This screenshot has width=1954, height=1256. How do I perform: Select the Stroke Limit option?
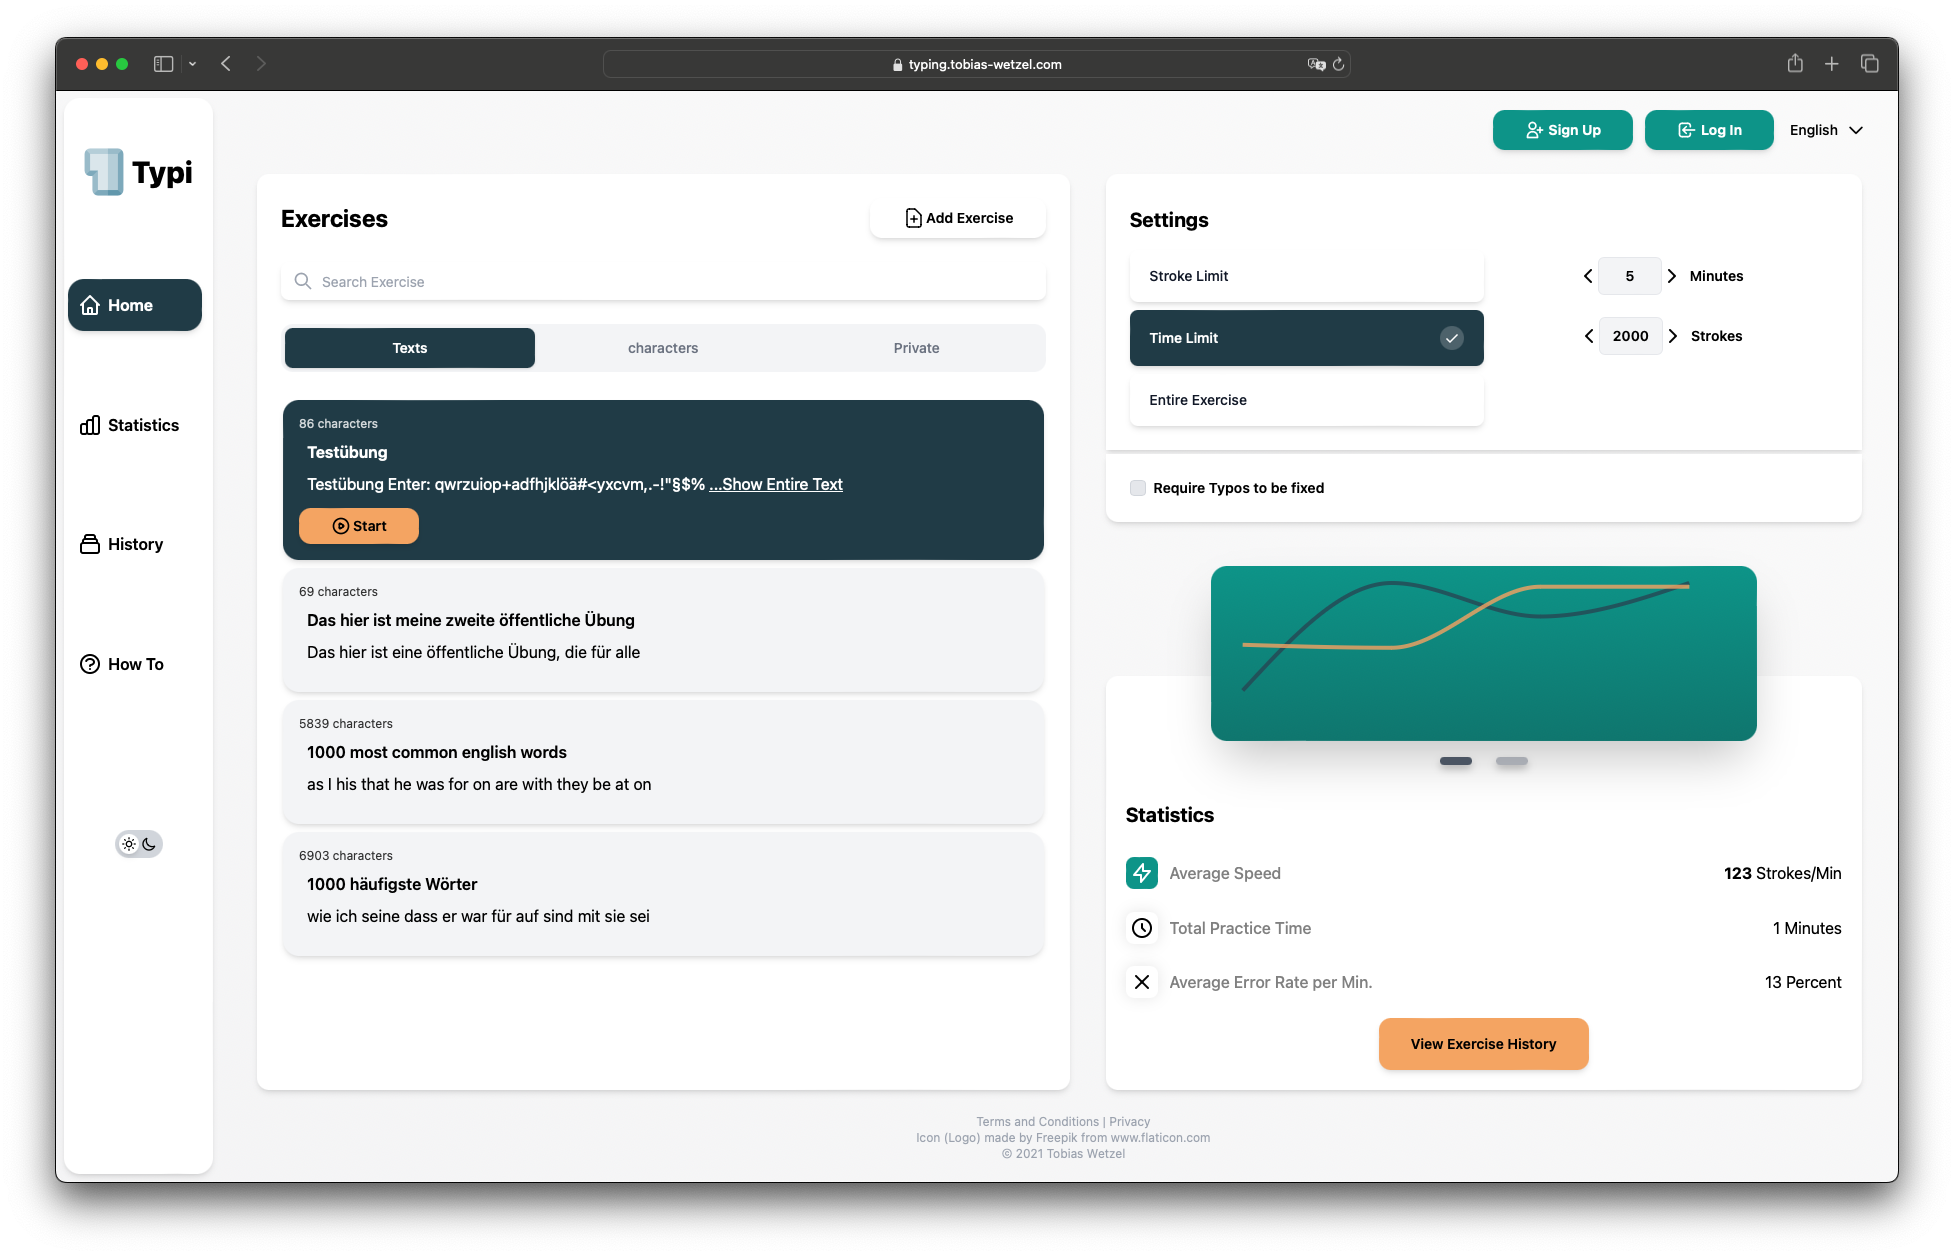pos(1306,276)
